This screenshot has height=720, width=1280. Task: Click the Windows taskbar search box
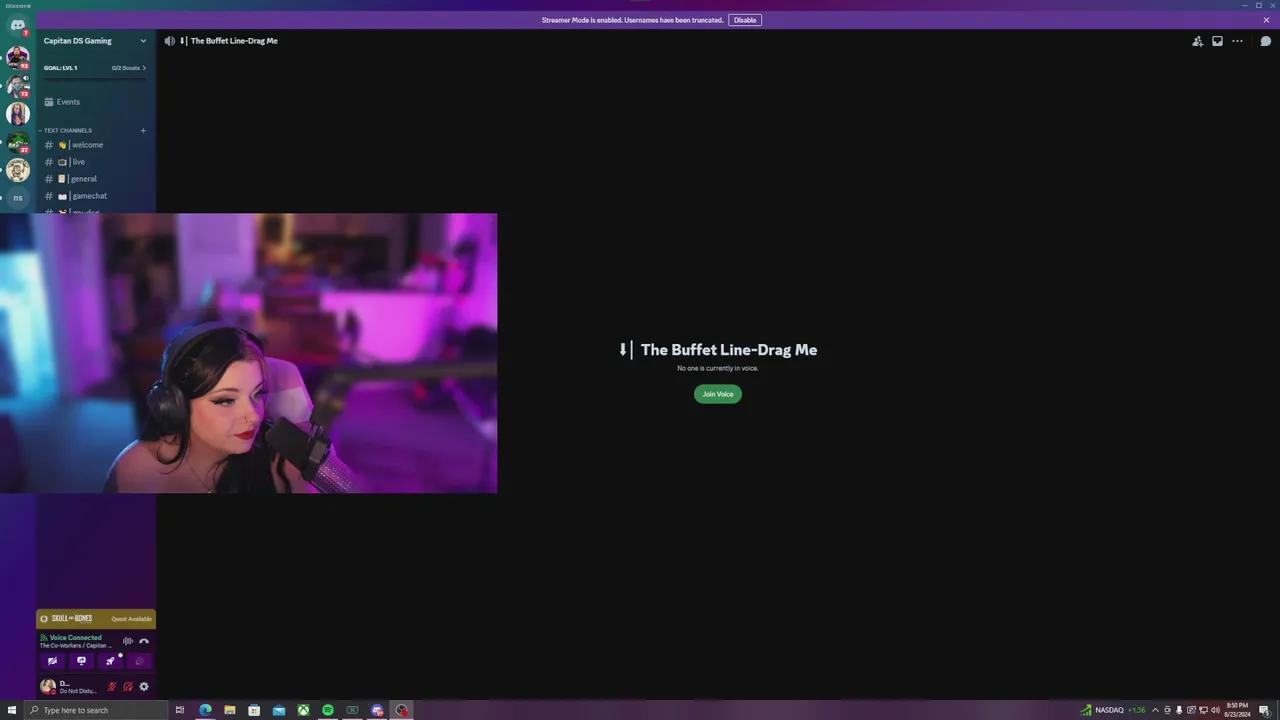(x=94, y=710)
